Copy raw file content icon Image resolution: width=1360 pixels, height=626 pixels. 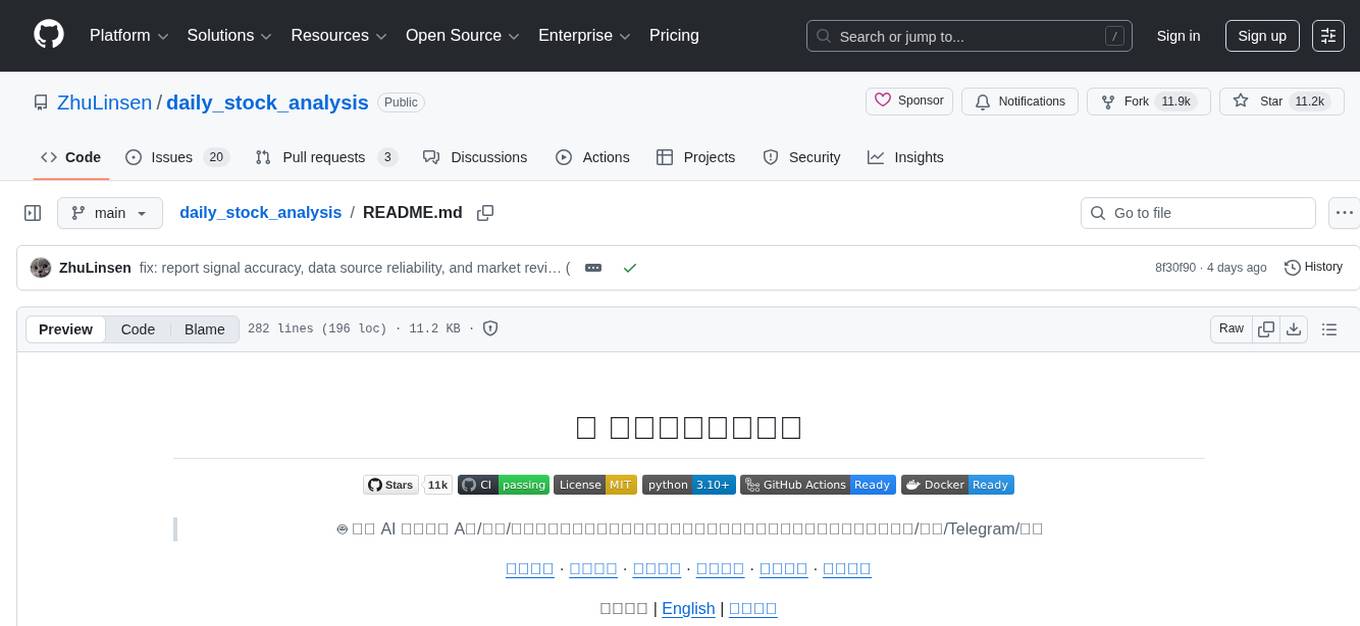[1265, 328]
